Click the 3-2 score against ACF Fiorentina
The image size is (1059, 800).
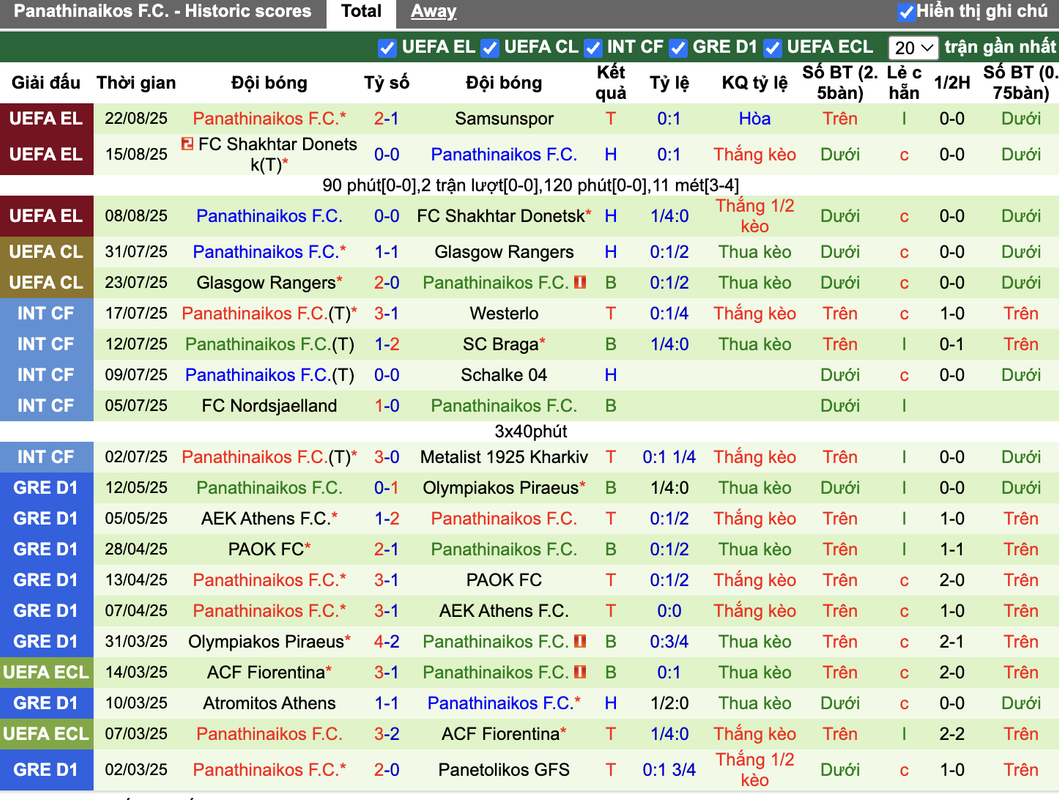click(x=386, y=734)
